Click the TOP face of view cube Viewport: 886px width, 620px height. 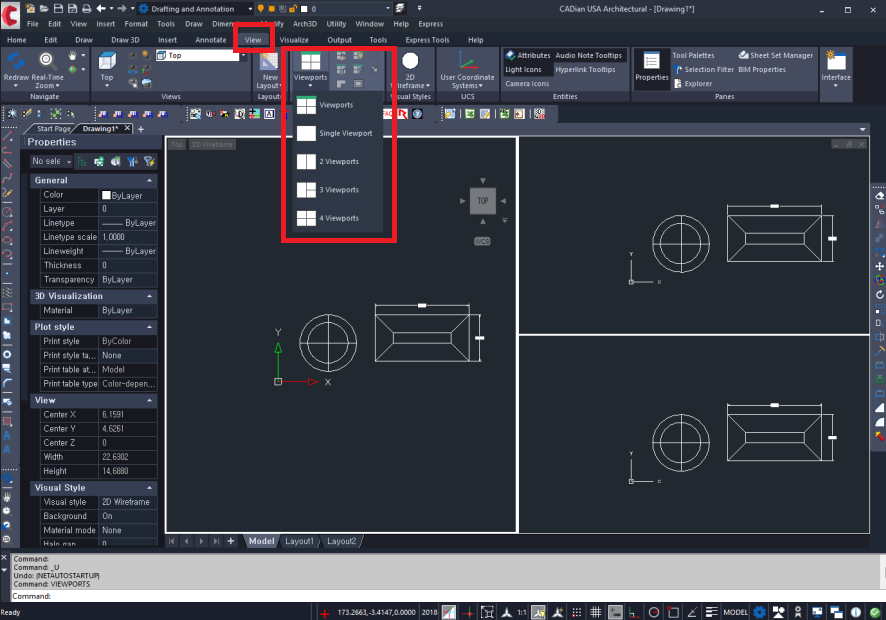483,201
